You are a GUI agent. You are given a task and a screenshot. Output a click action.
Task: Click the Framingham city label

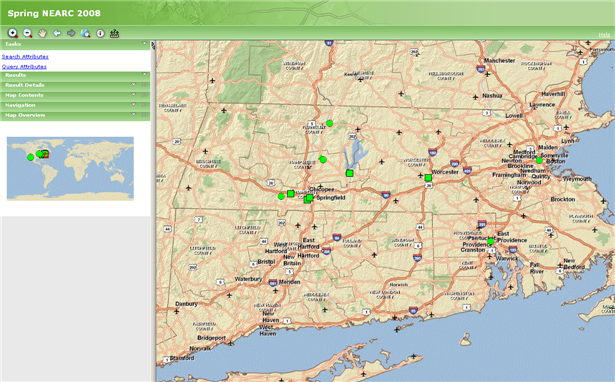[509, 175]
